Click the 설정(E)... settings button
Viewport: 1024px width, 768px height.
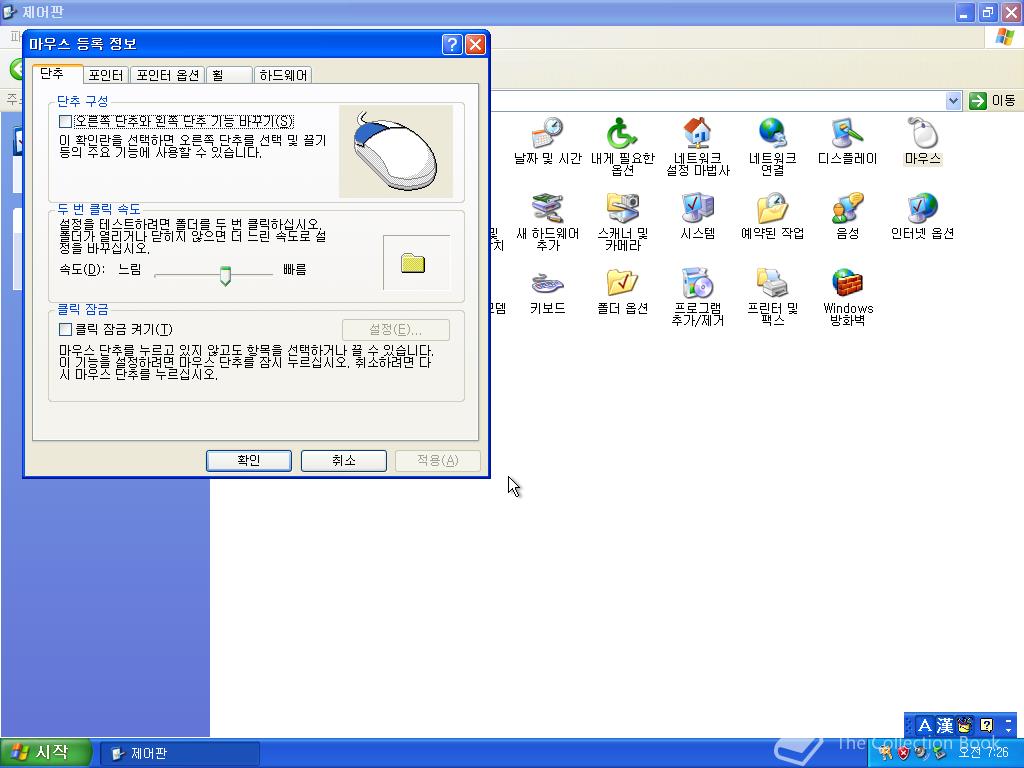click(396, 329)
